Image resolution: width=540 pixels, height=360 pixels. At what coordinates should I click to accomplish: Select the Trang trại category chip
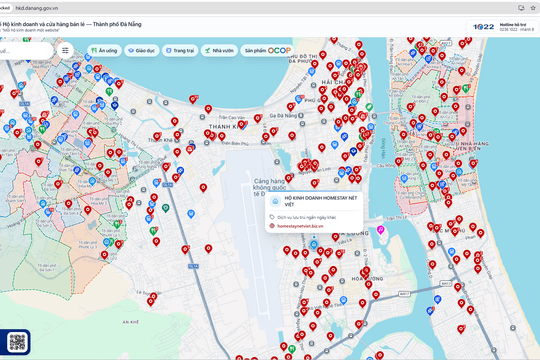click(x=180, y=51)
